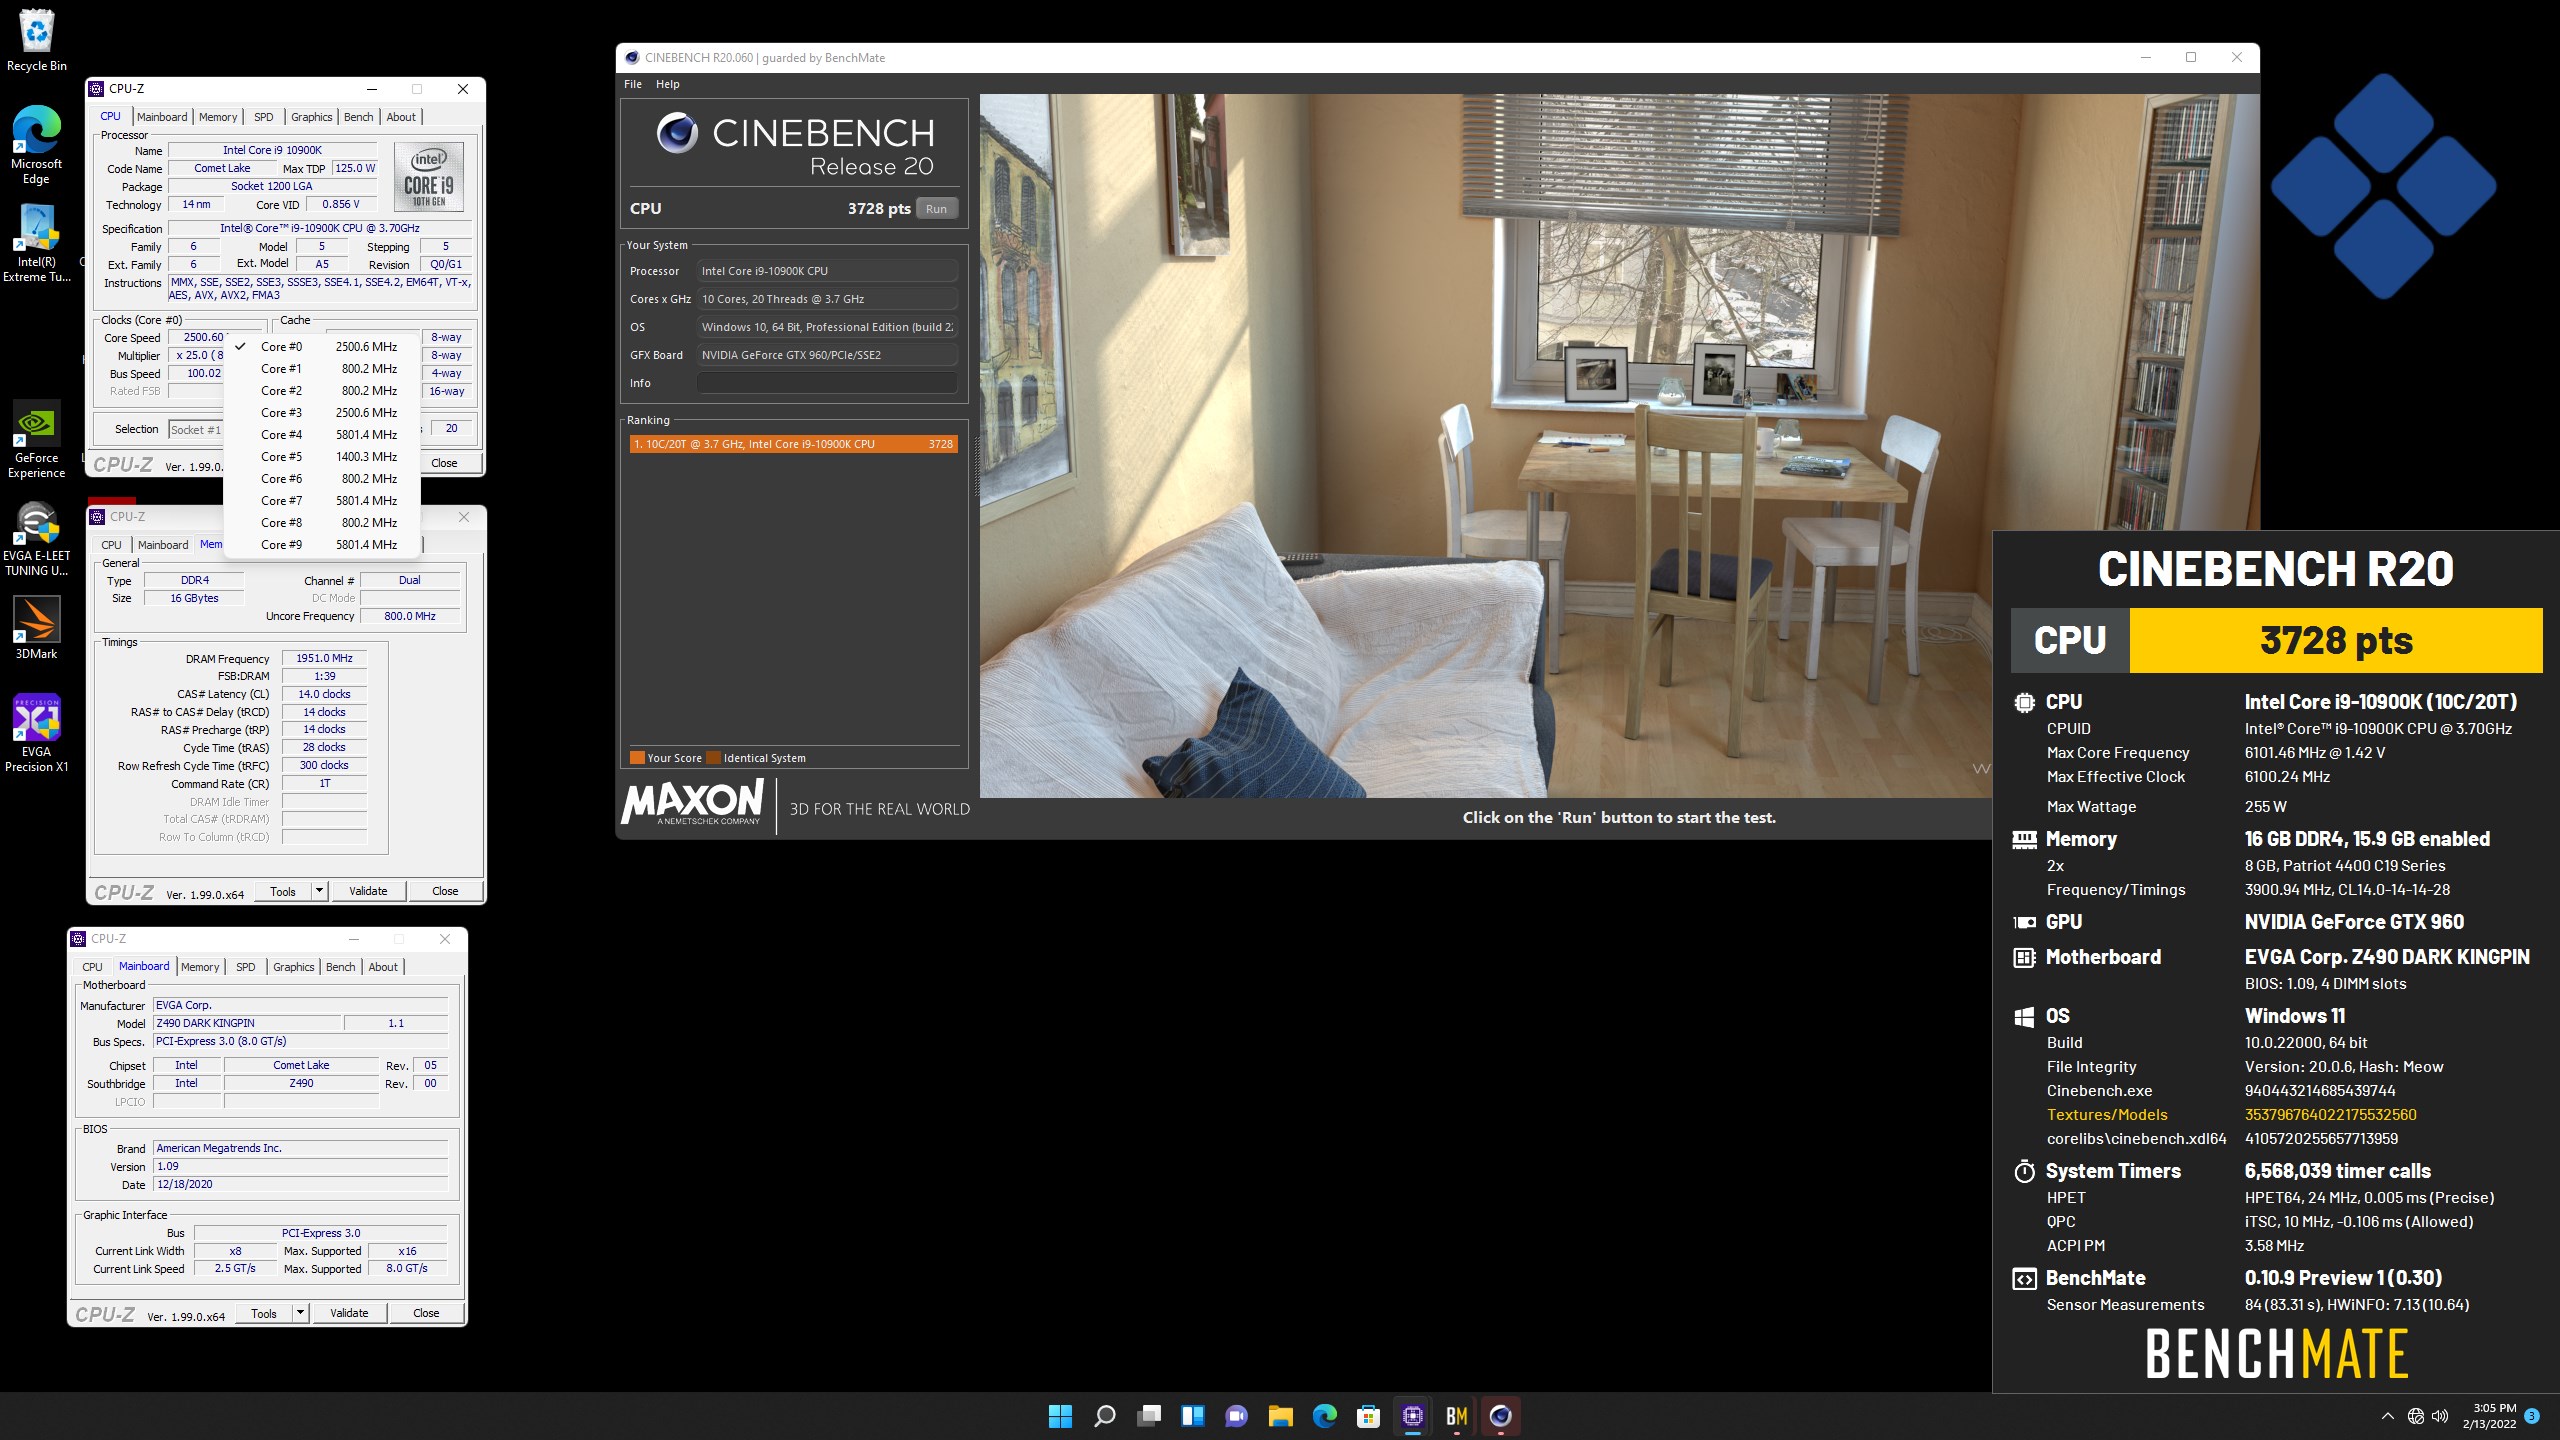Click BIOS Version 1.09 field in CPU-Z

[300, 1166]
